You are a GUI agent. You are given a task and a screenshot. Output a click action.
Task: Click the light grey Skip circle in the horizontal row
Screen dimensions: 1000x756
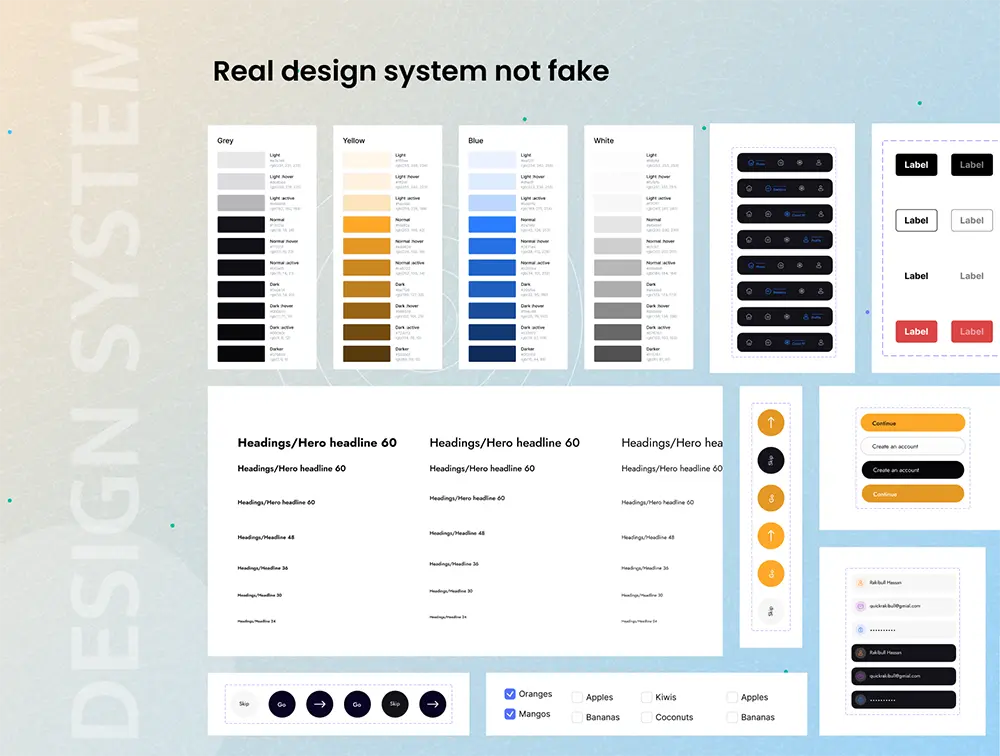(x=244, y=704)
